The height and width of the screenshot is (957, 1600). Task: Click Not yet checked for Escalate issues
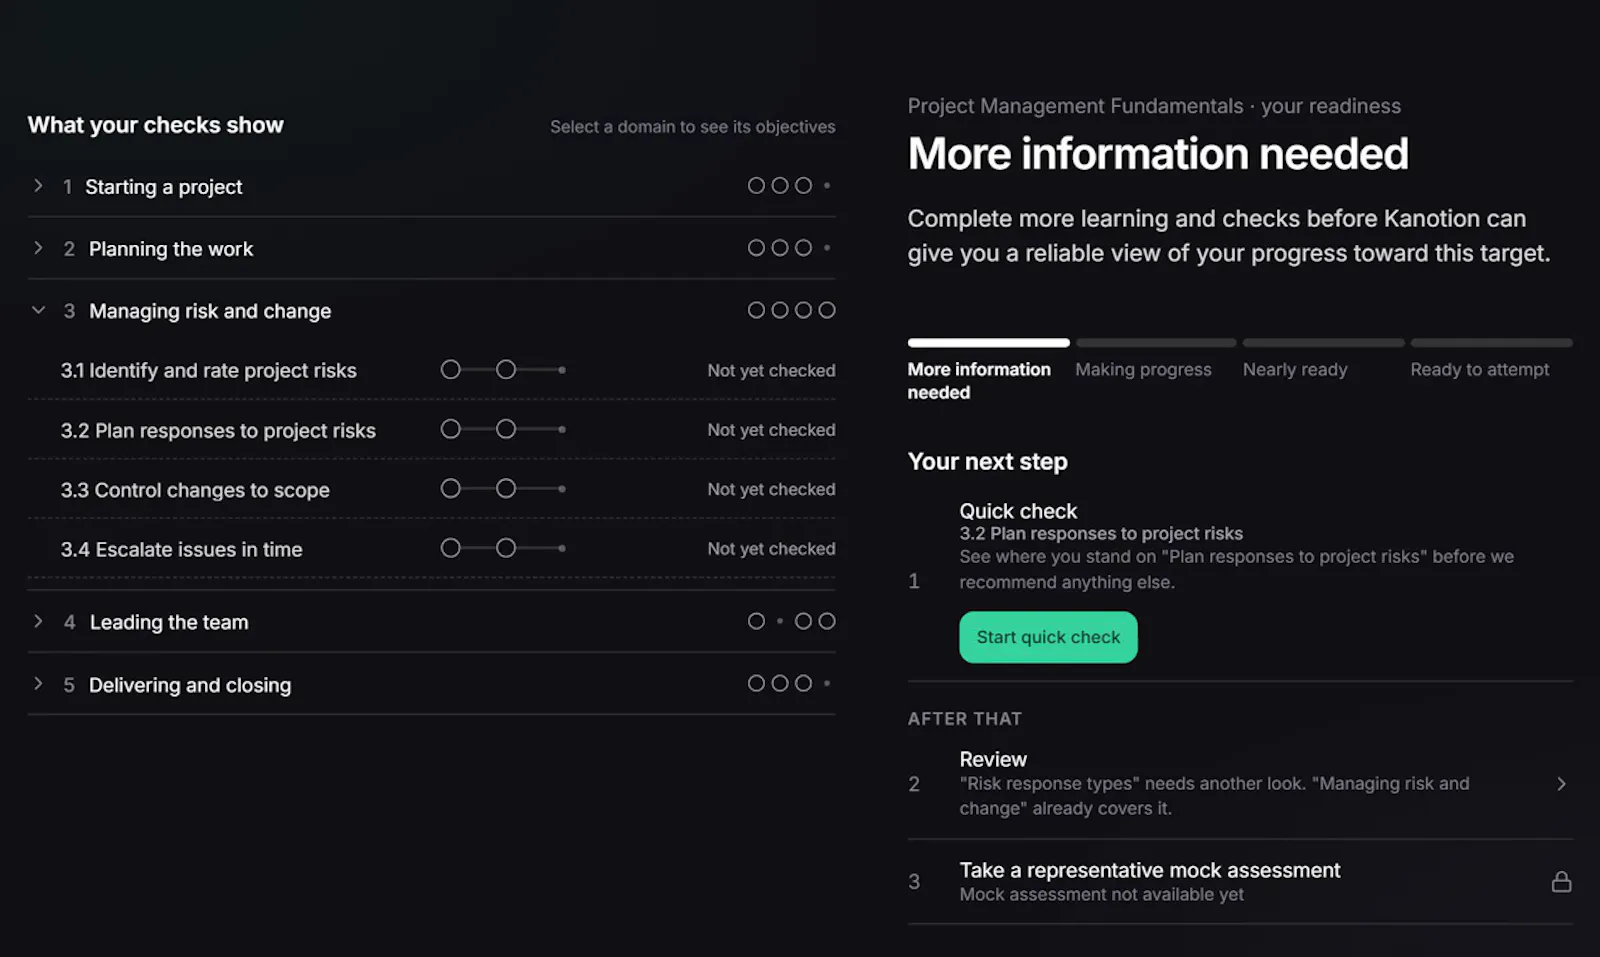[771, 549]
